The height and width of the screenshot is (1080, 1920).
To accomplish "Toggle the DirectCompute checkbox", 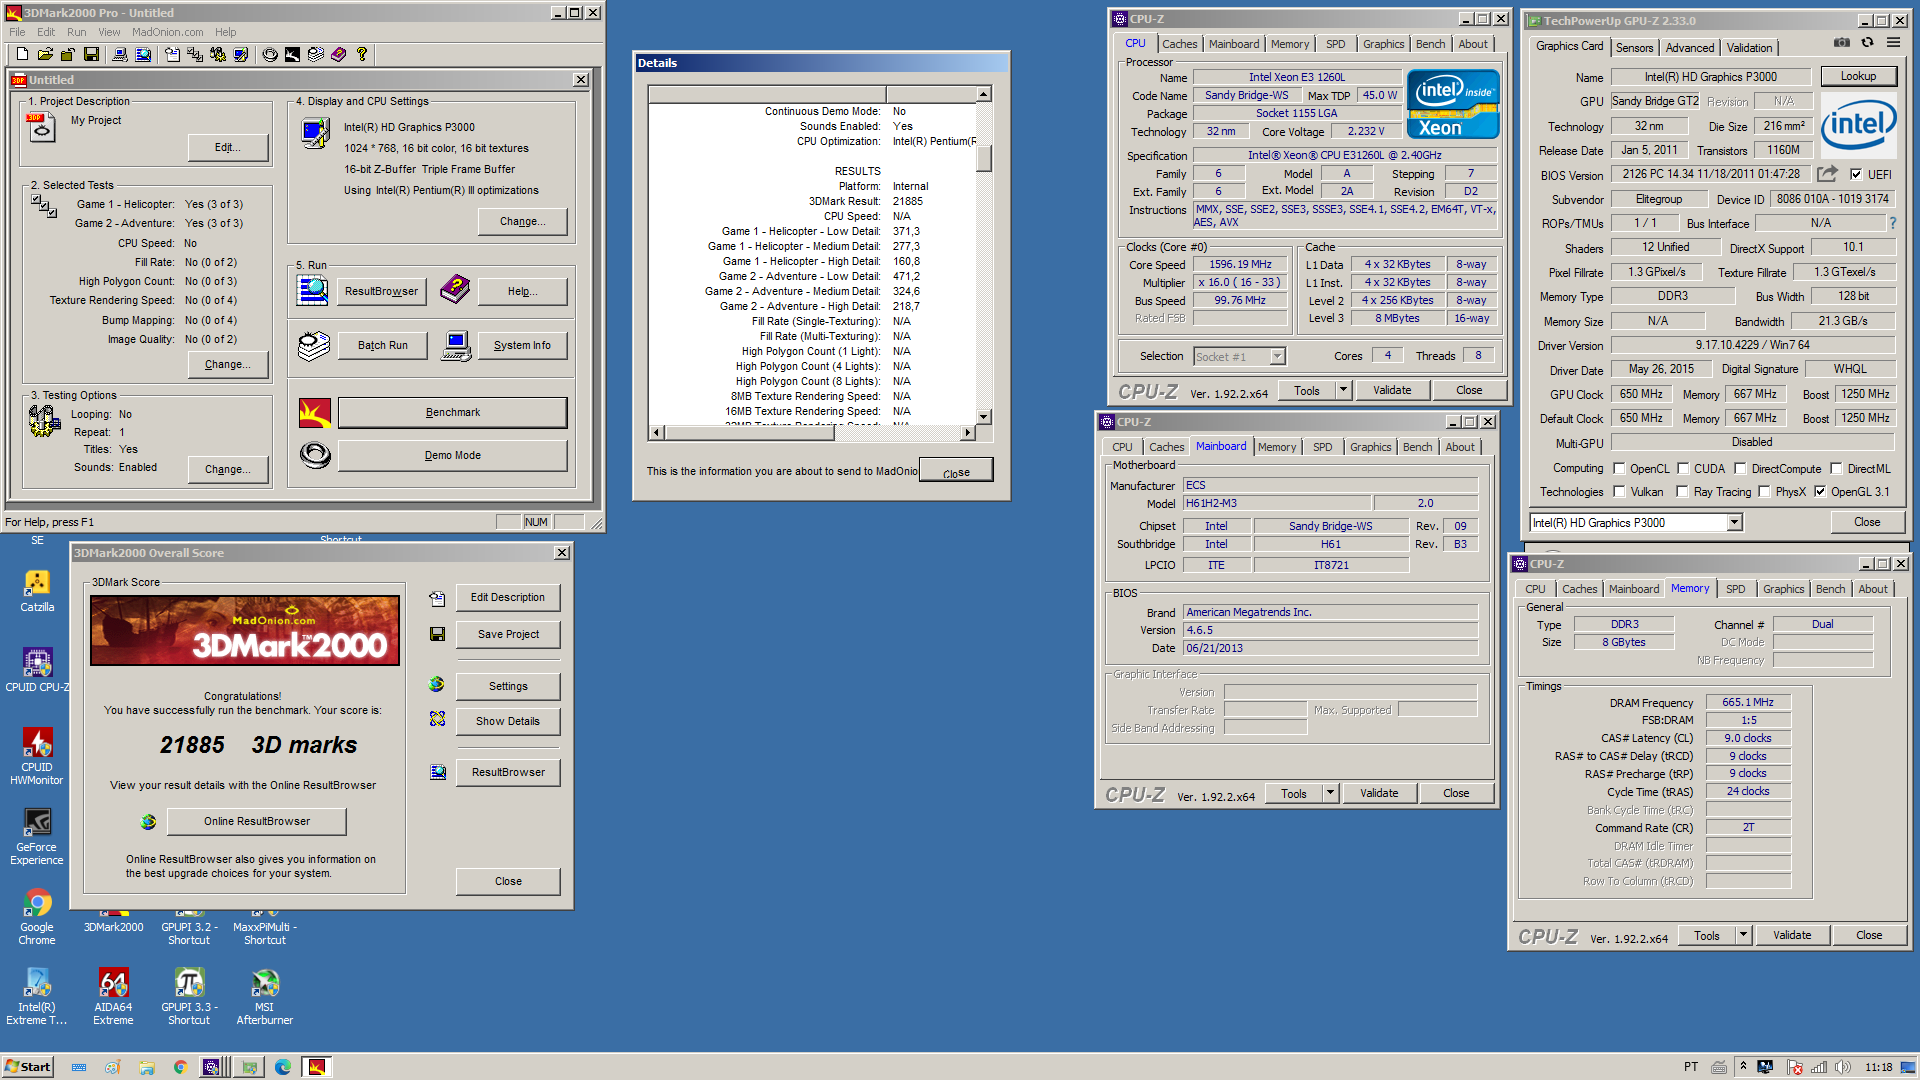I will [1740, 468].
